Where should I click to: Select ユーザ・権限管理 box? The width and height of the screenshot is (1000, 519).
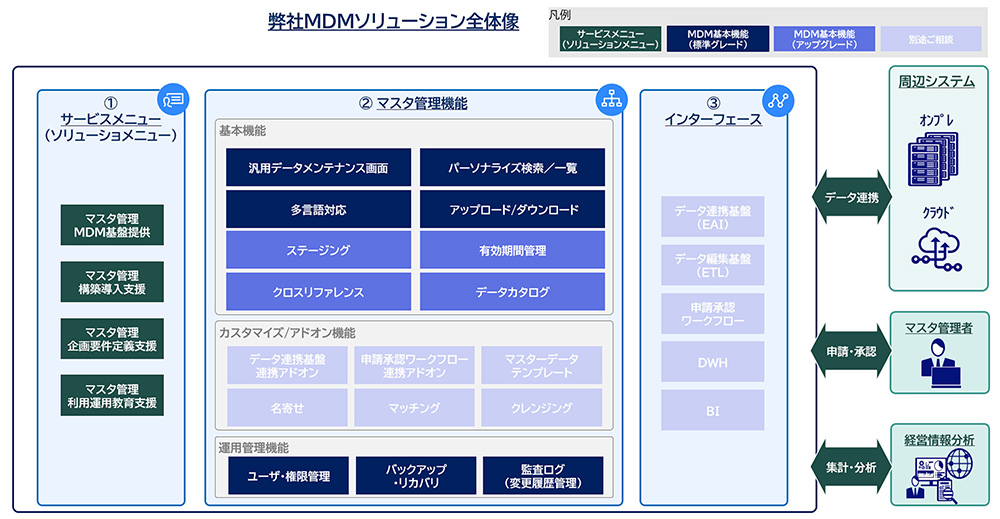288,476
